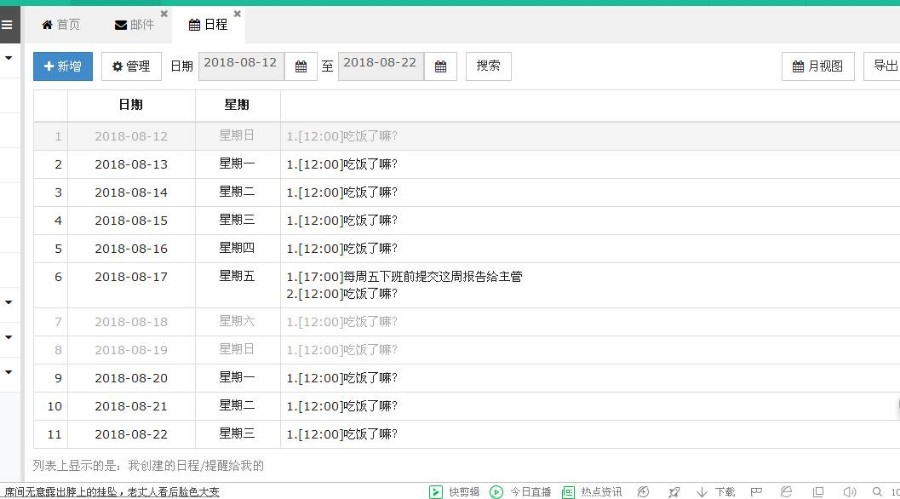Click 吃饭了嘛 entry on 2018-08-22 row

tap(342, 435)
